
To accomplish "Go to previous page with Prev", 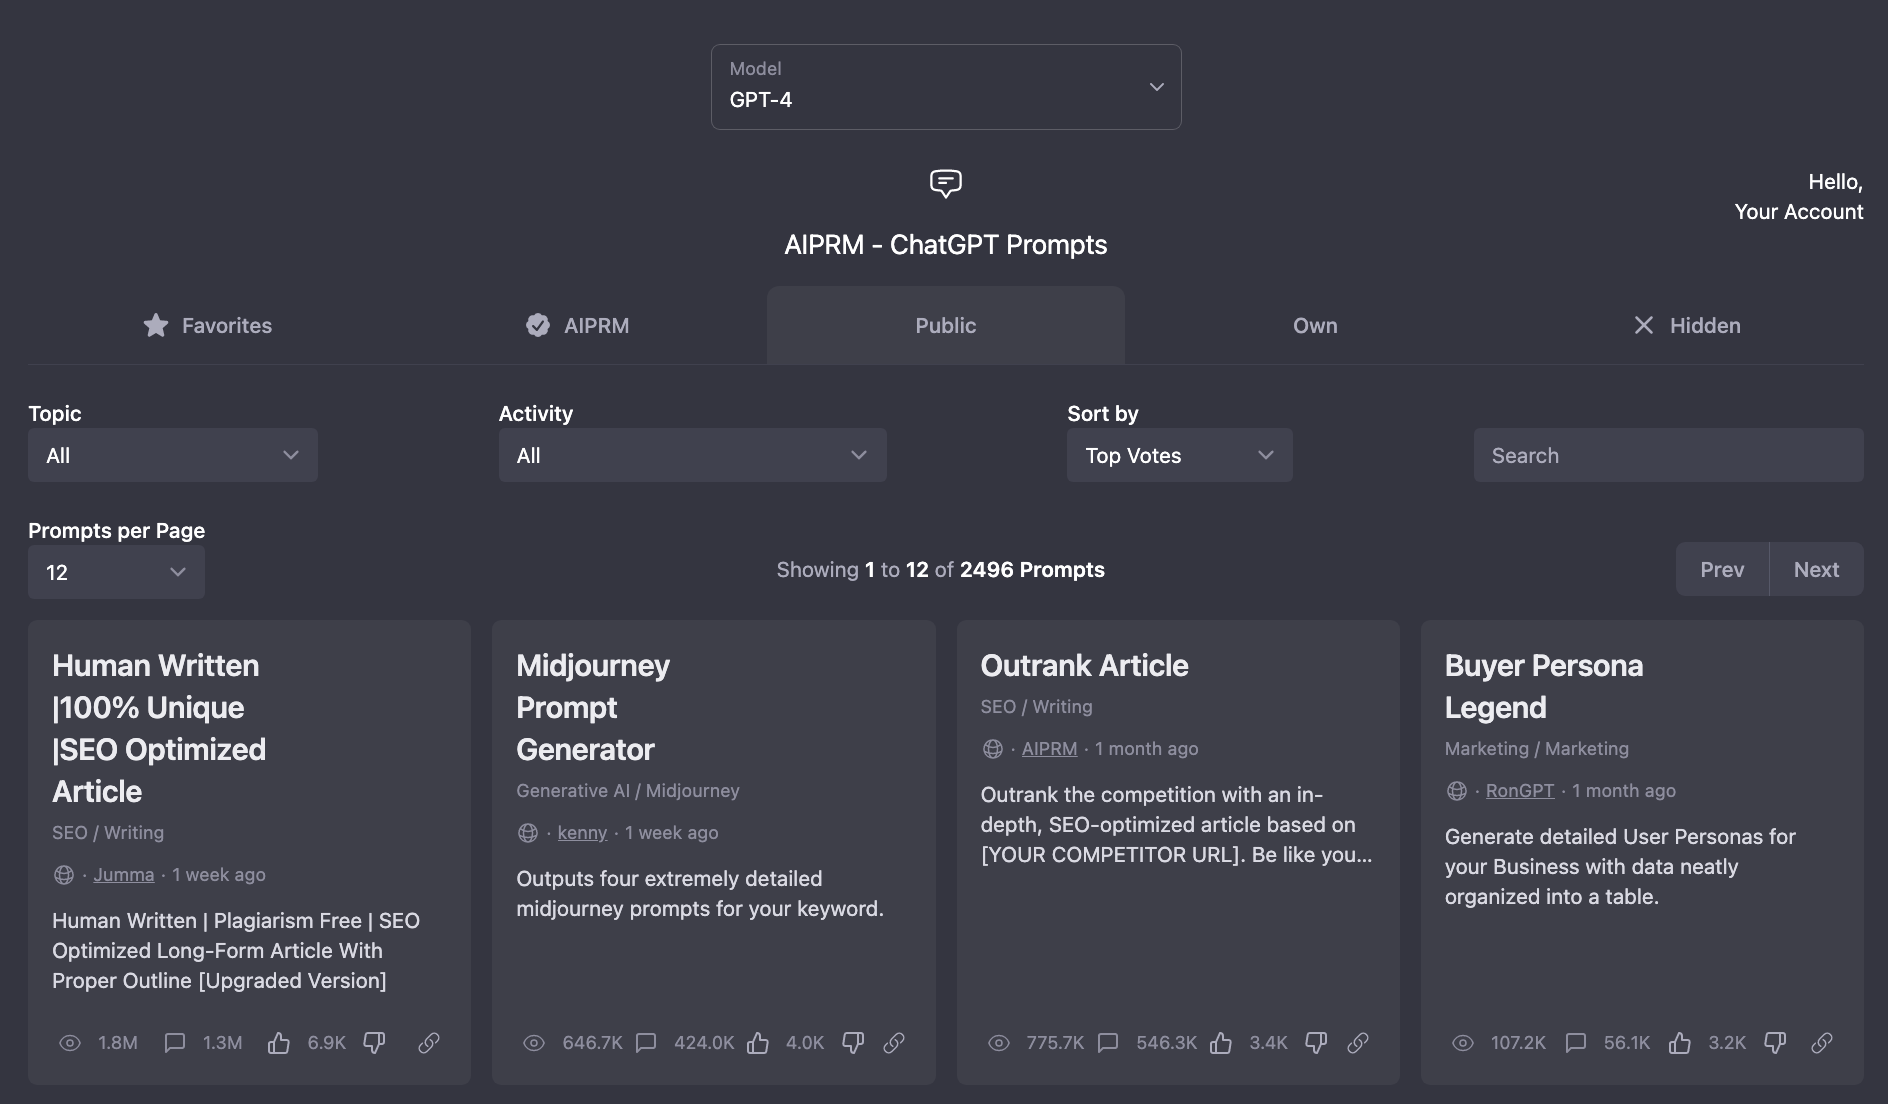I will click(1722, 569).
